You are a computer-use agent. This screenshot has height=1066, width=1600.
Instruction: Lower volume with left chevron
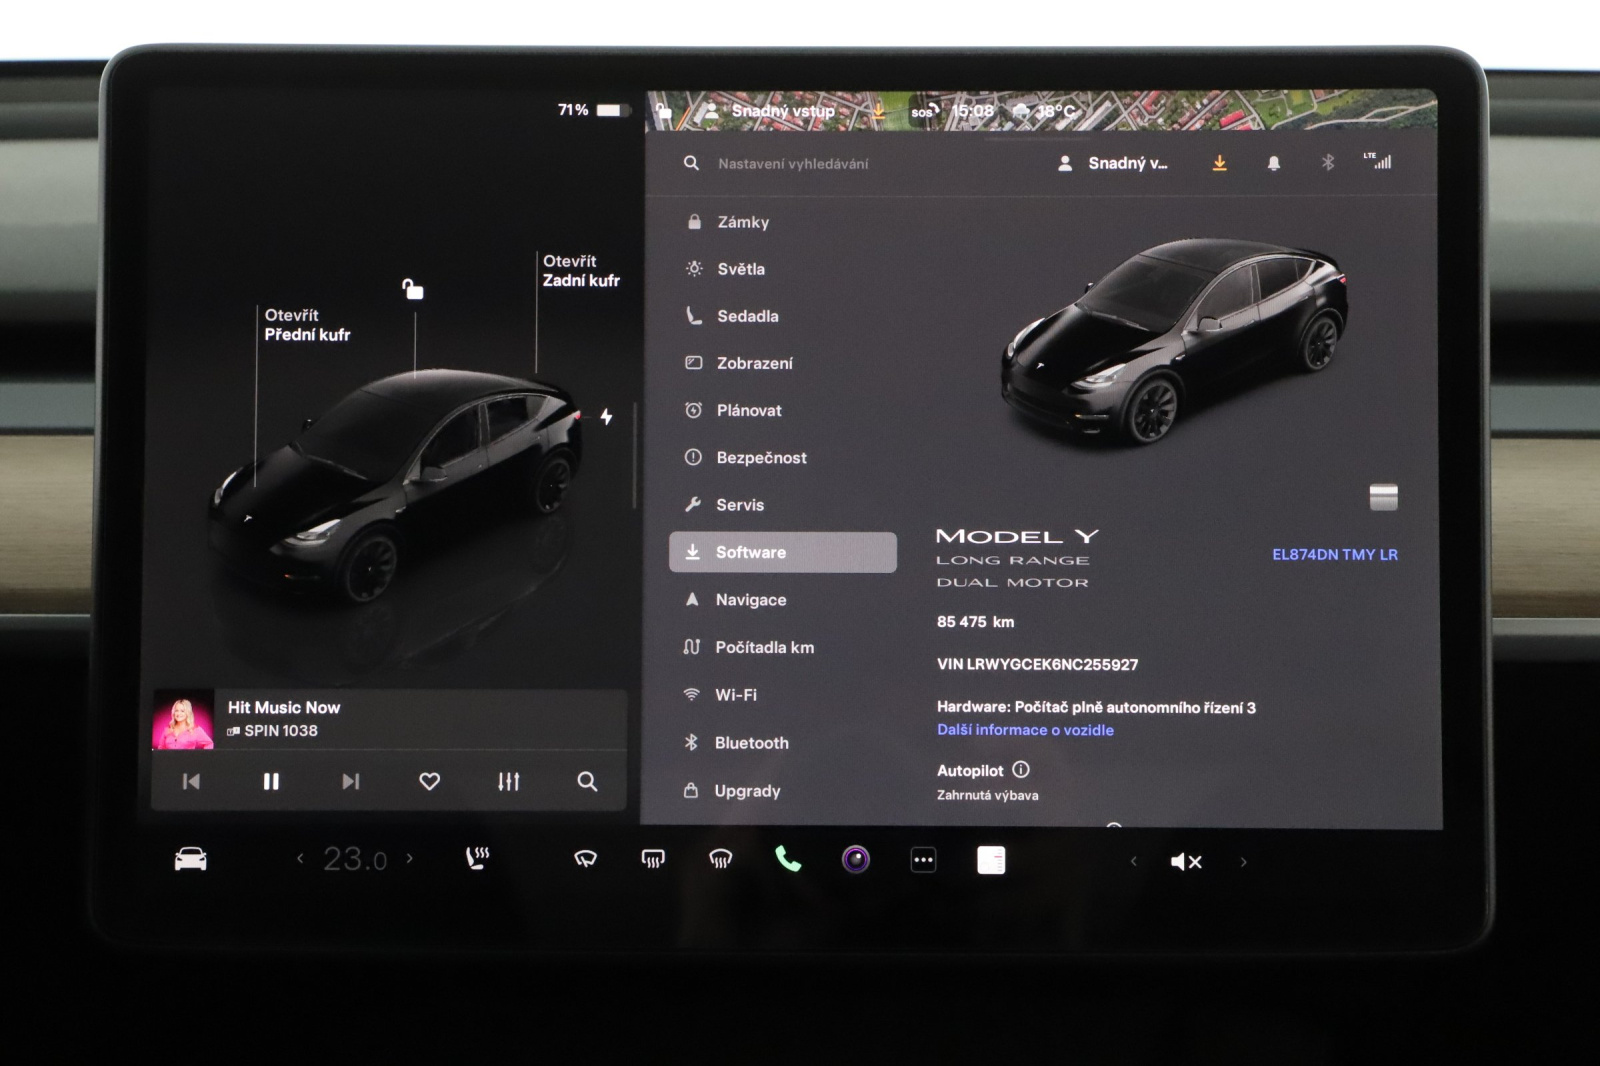1133,861
